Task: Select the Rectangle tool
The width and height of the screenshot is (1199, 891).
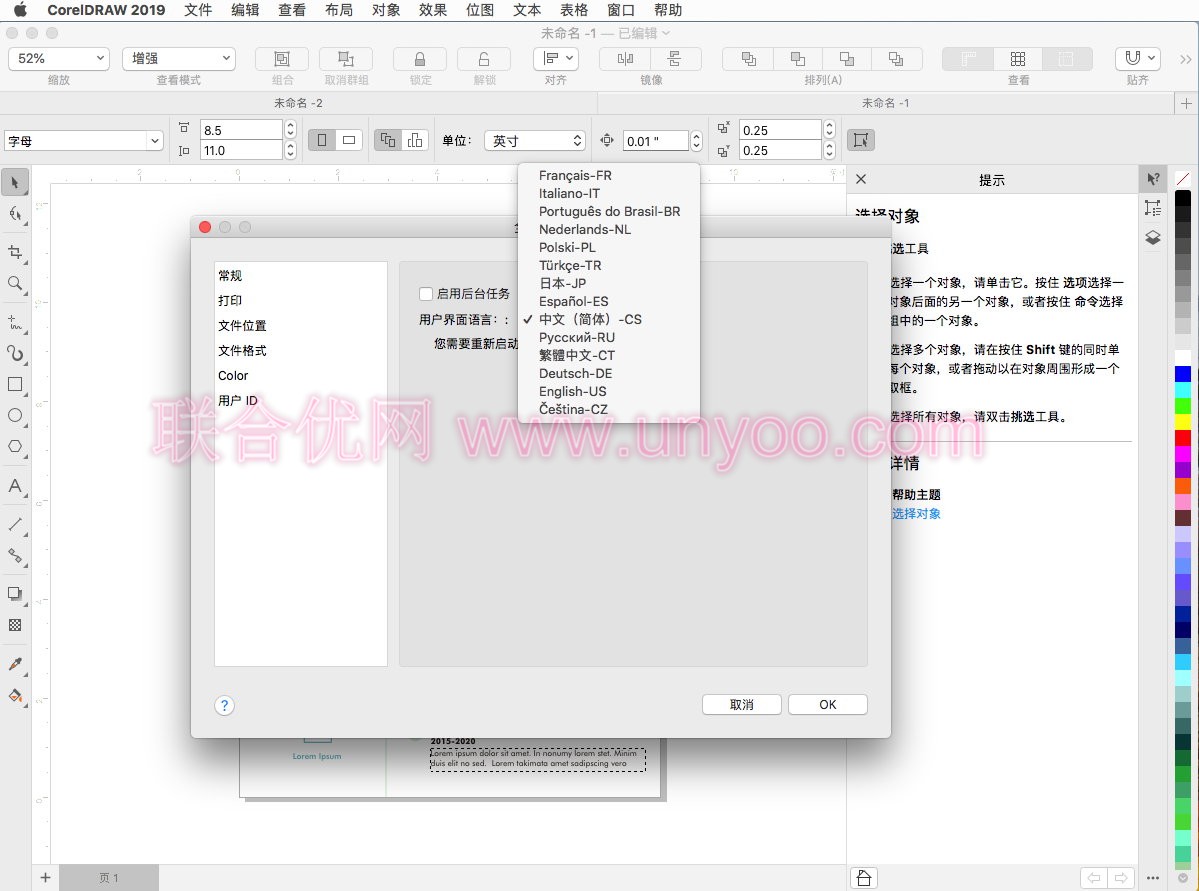Action: point(15,385)
